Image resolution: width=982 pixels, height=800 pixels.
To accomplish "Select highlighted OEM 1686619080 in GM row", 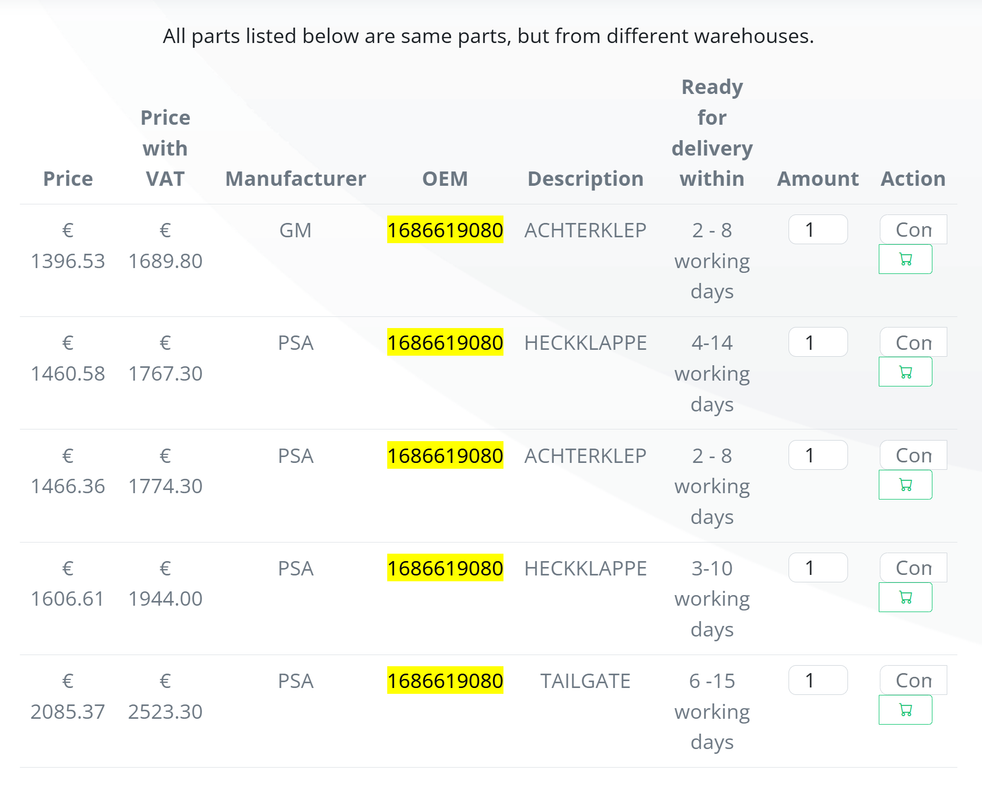I will [x=445, y=230].
